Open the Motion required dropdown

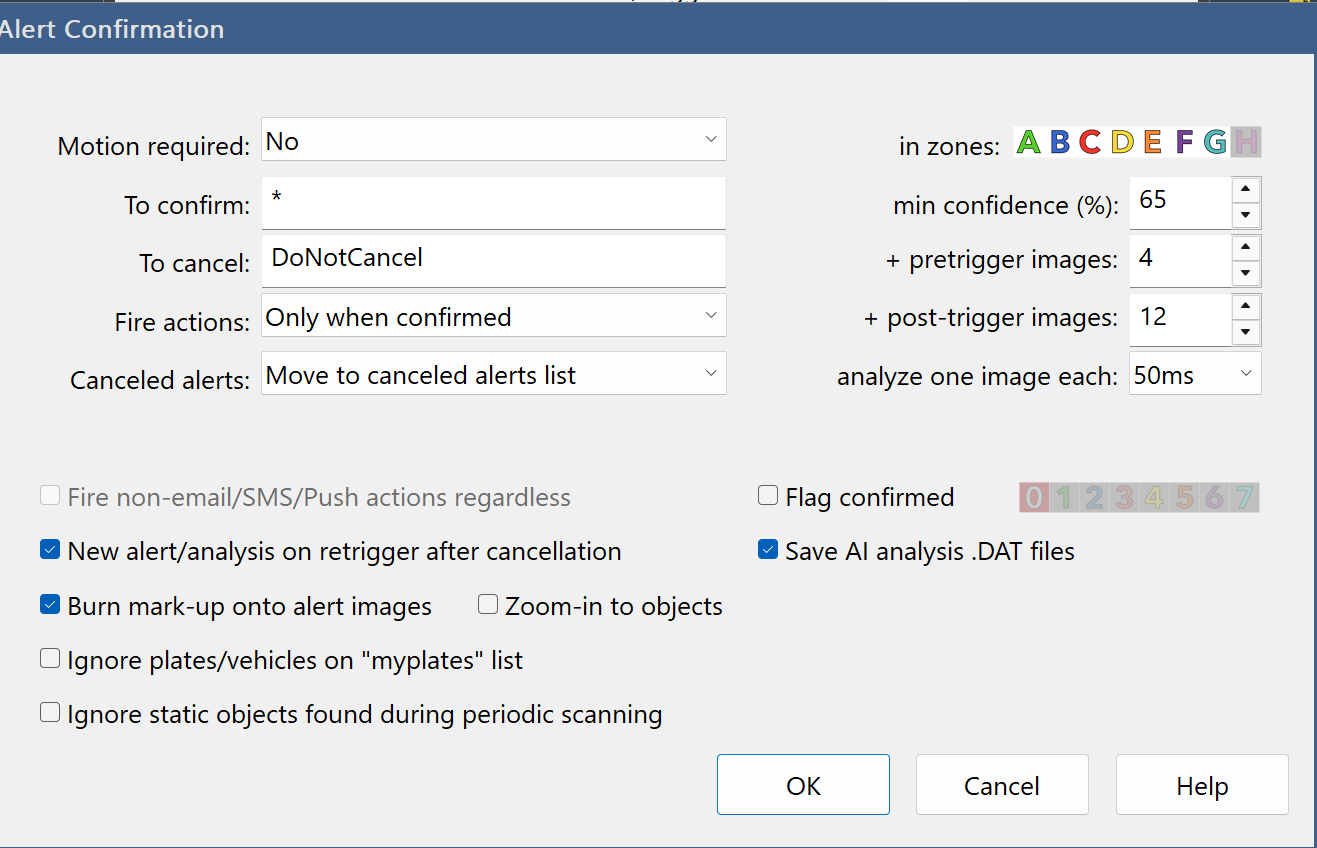pyautogui.click(x=710, y=140)
